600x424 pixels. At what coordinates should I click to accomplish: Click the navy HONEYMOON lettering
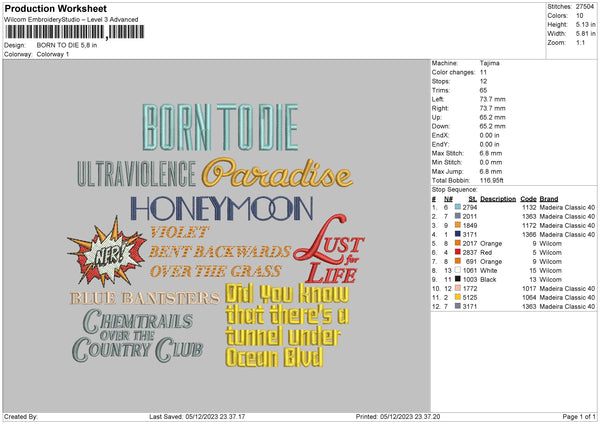pyautogui.click(x=222, y=209)
